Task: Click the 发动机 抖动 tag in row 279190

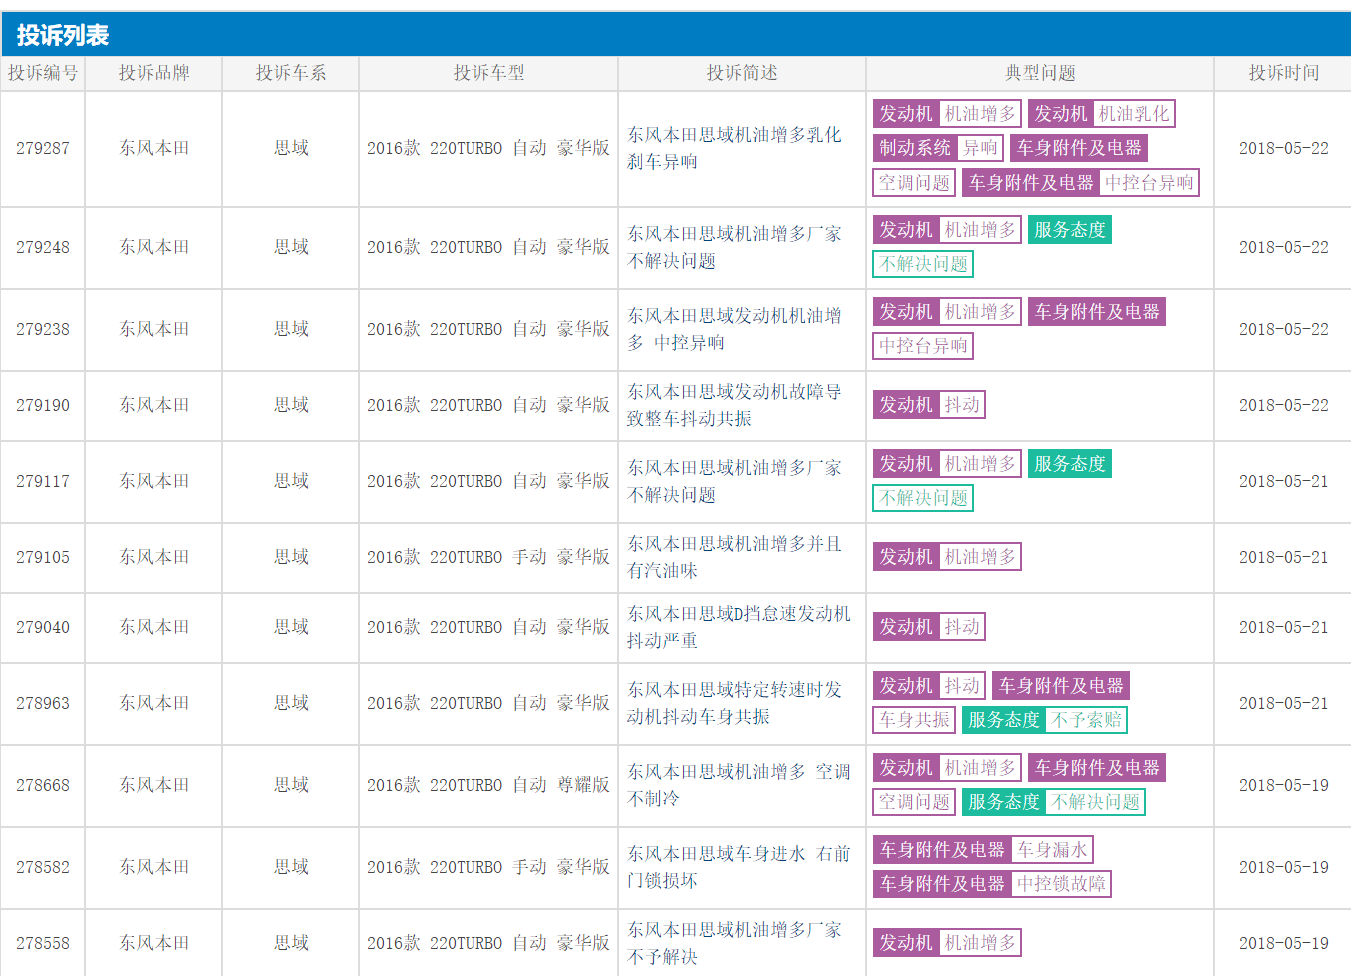Action: coord(929,405)
